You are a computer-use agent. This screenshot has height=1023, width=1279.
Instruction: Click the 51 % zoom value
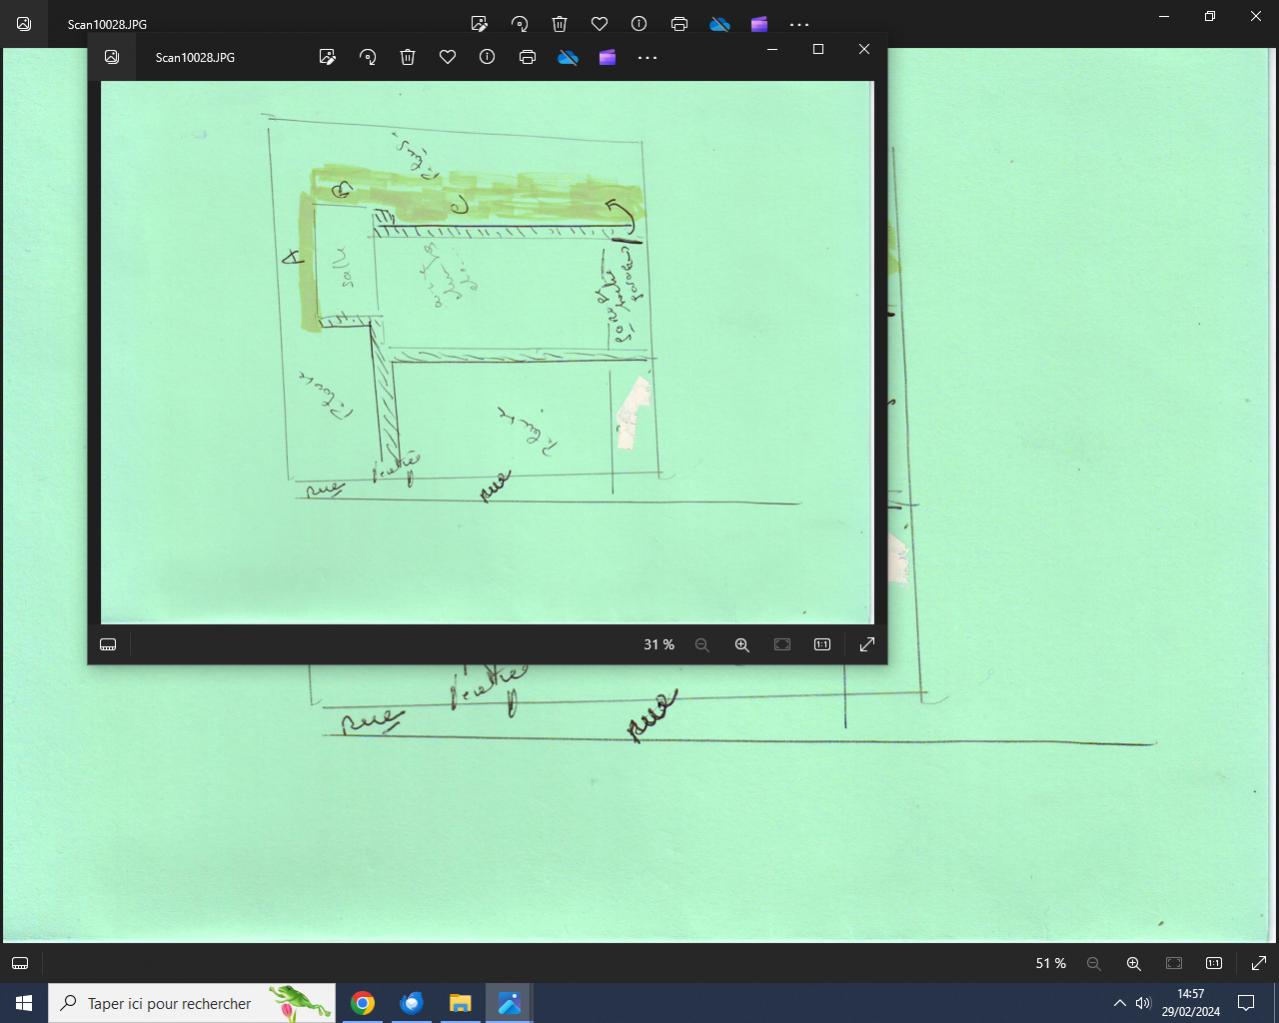click(x=1051, y=963)
